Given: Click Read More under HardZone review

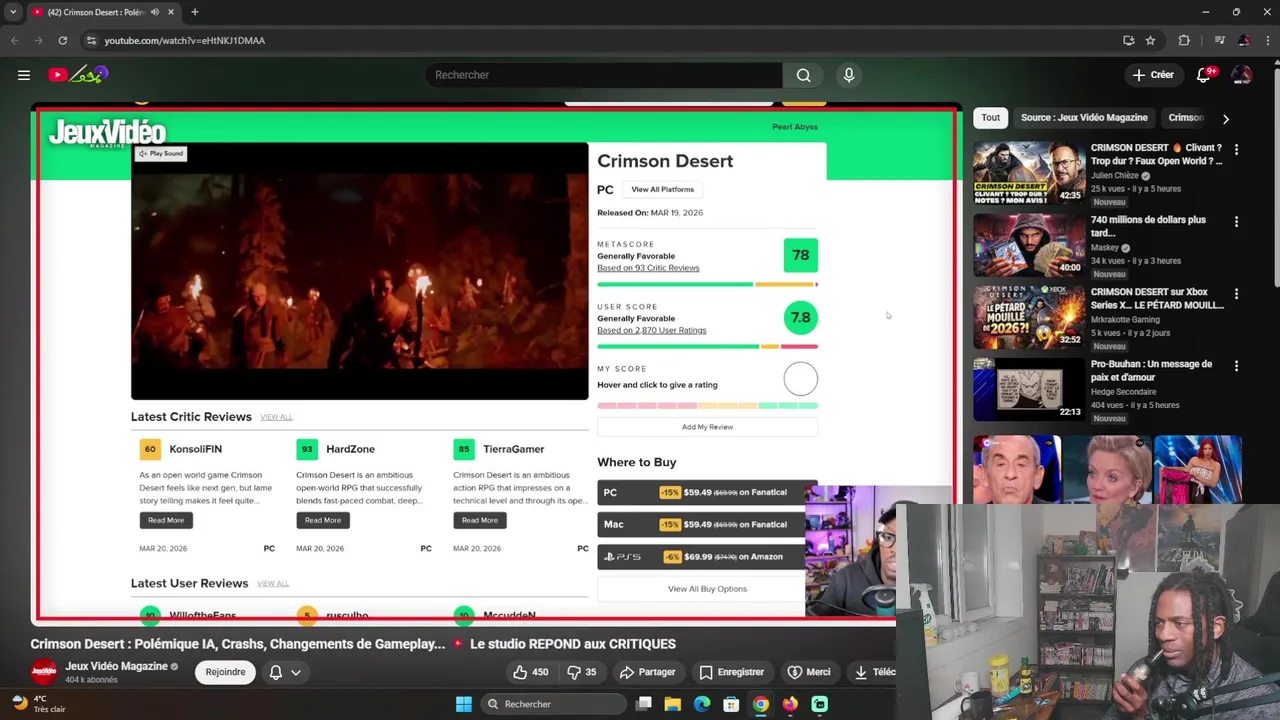Looking at the screenshot, I should pos(323,520).
